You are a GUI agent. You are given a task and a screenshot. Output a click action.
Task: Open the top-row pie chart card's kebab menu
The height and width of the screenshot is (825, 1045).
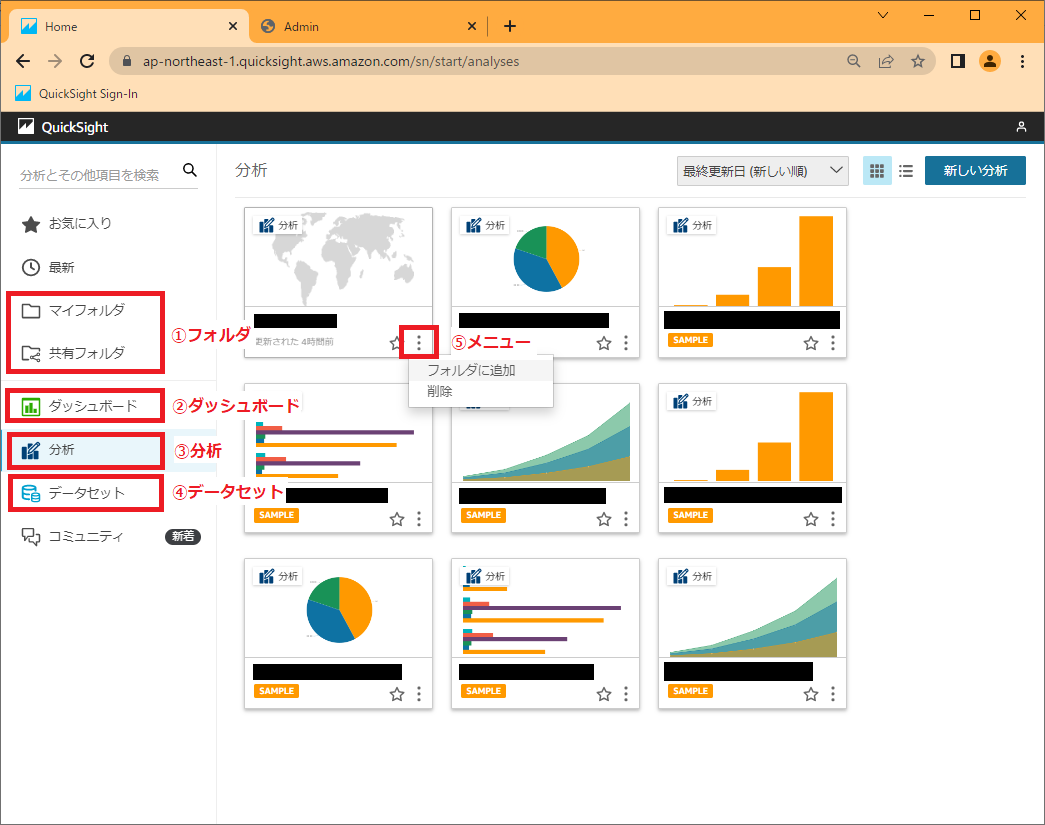point(626,343)
